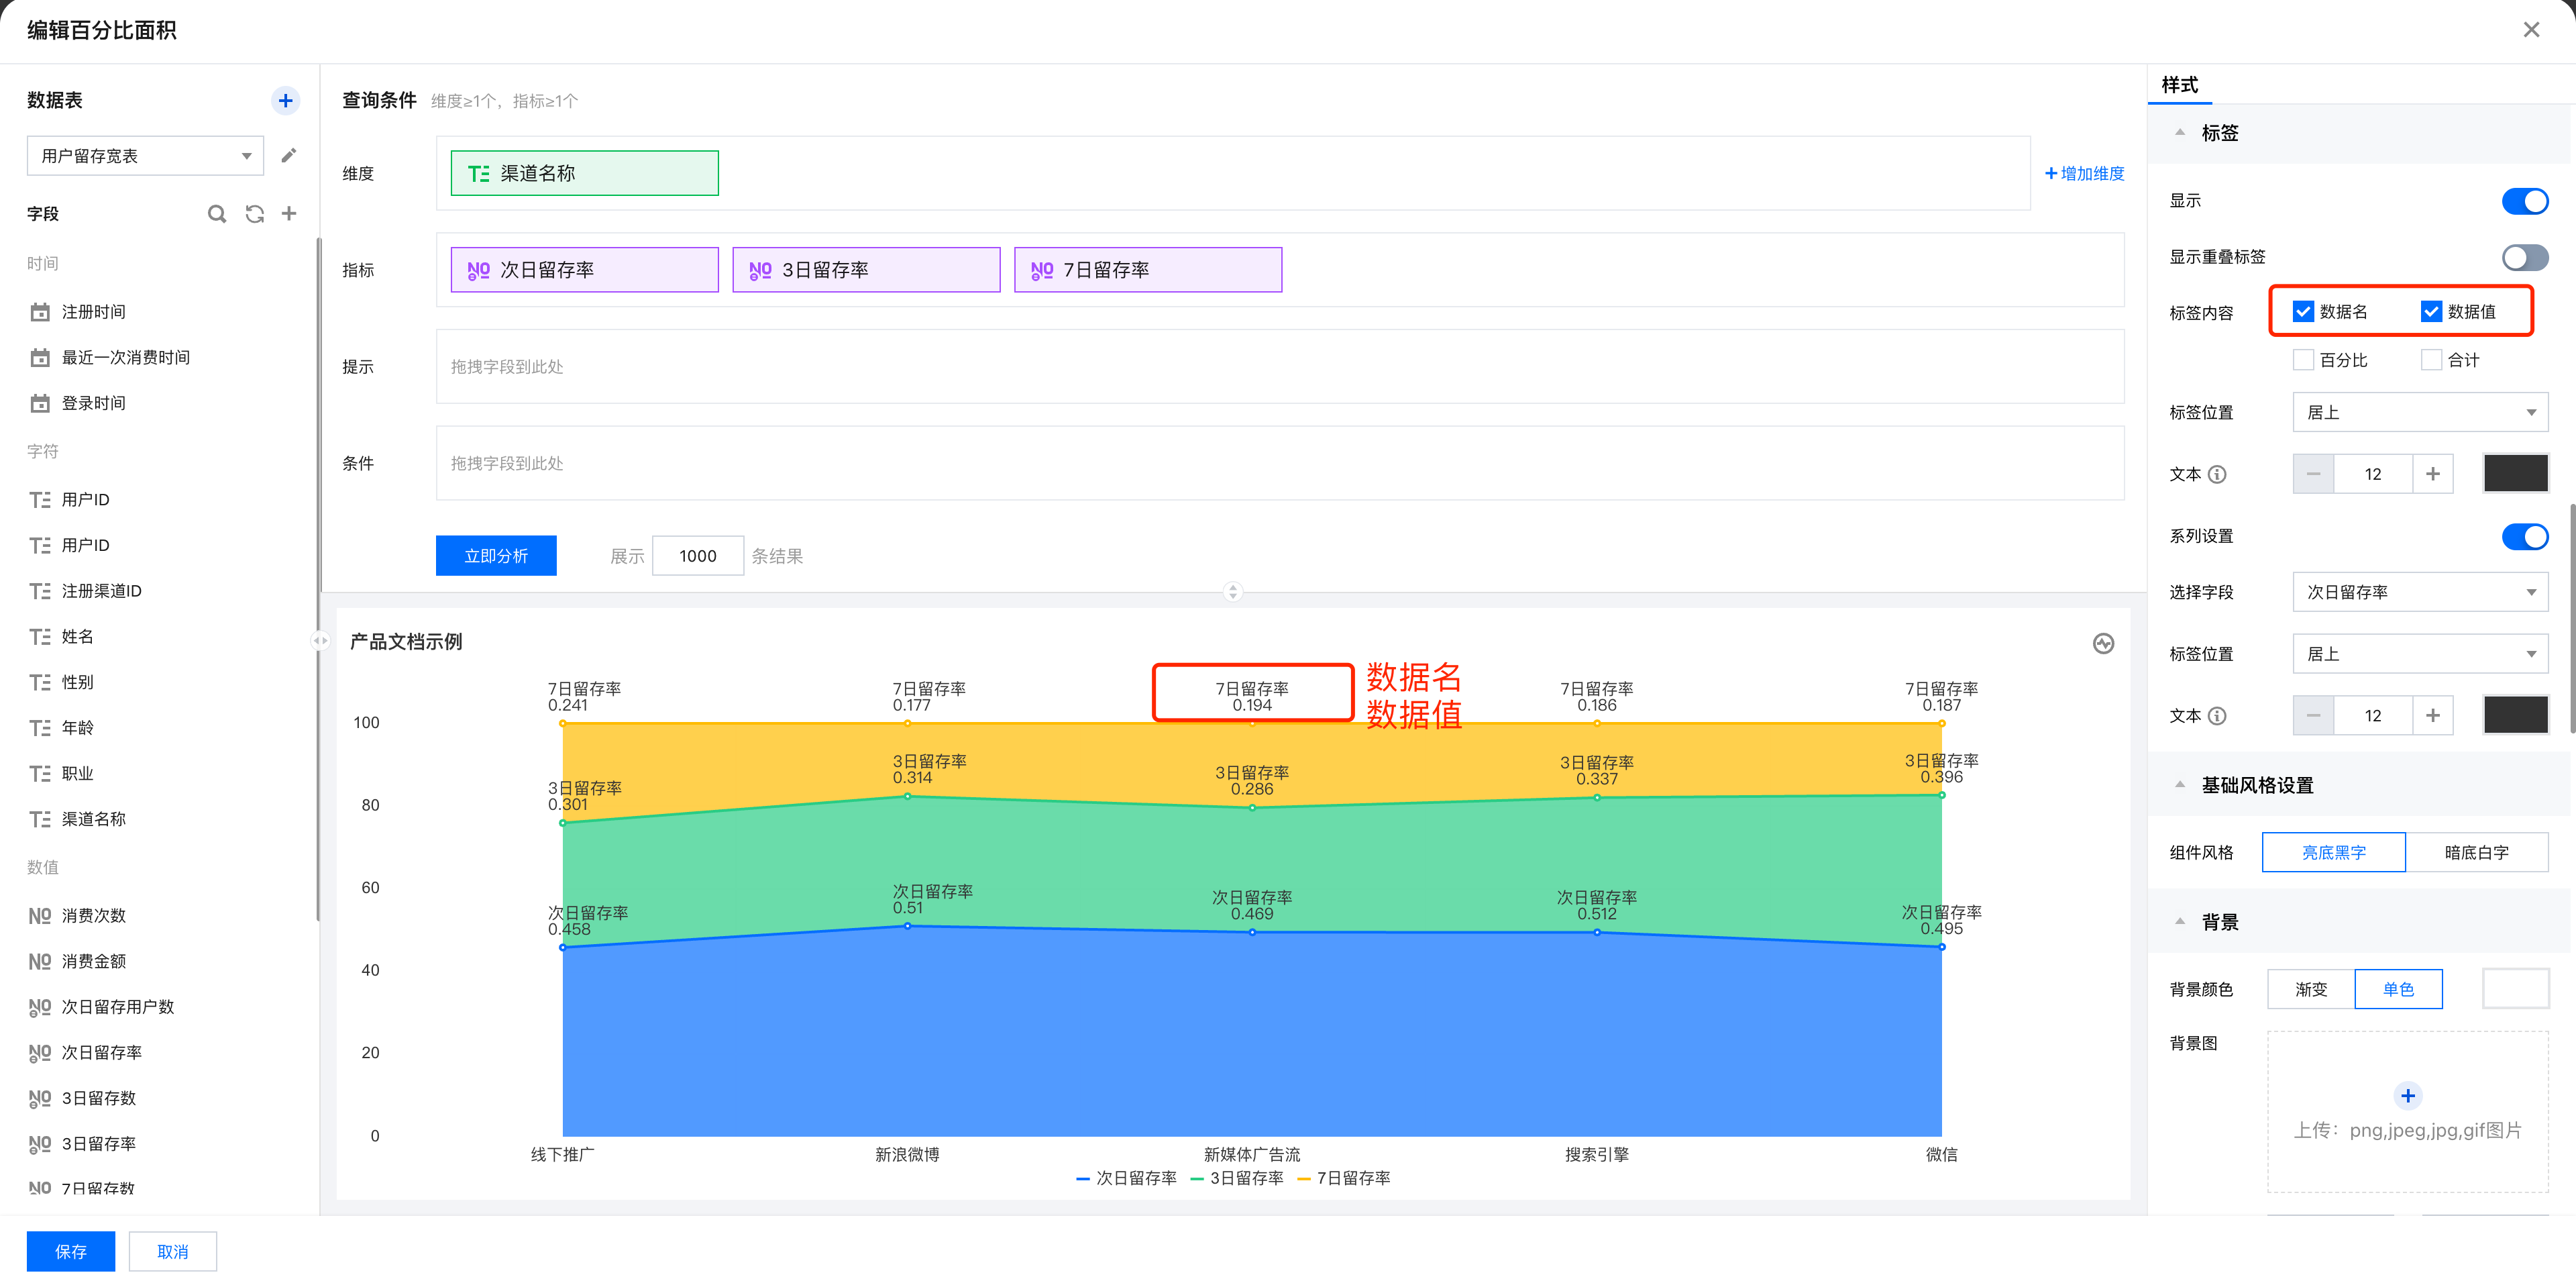Click the add data table plus icon
The height and width of the screenshot is (1283, 2576).
click(285, 100)
